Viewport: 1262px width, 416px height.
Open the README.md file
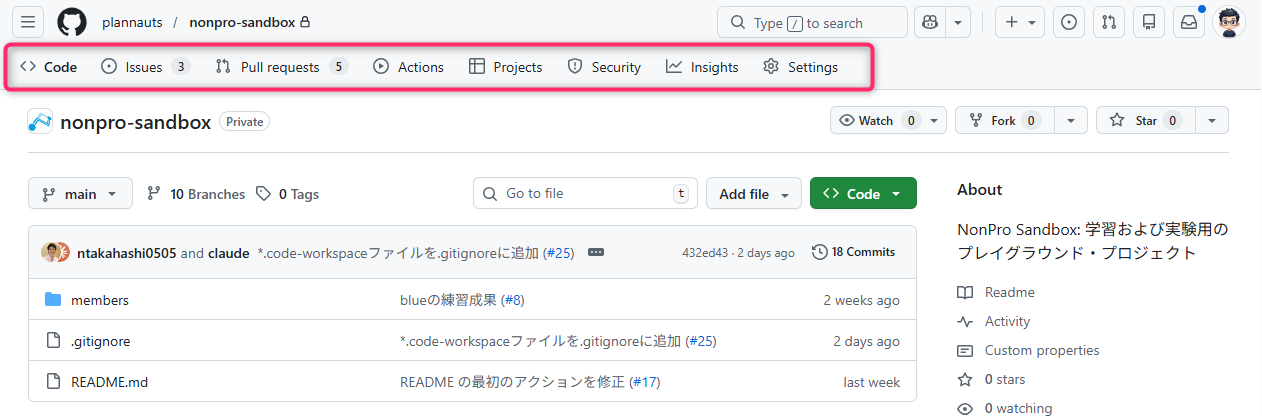(110, 382)
